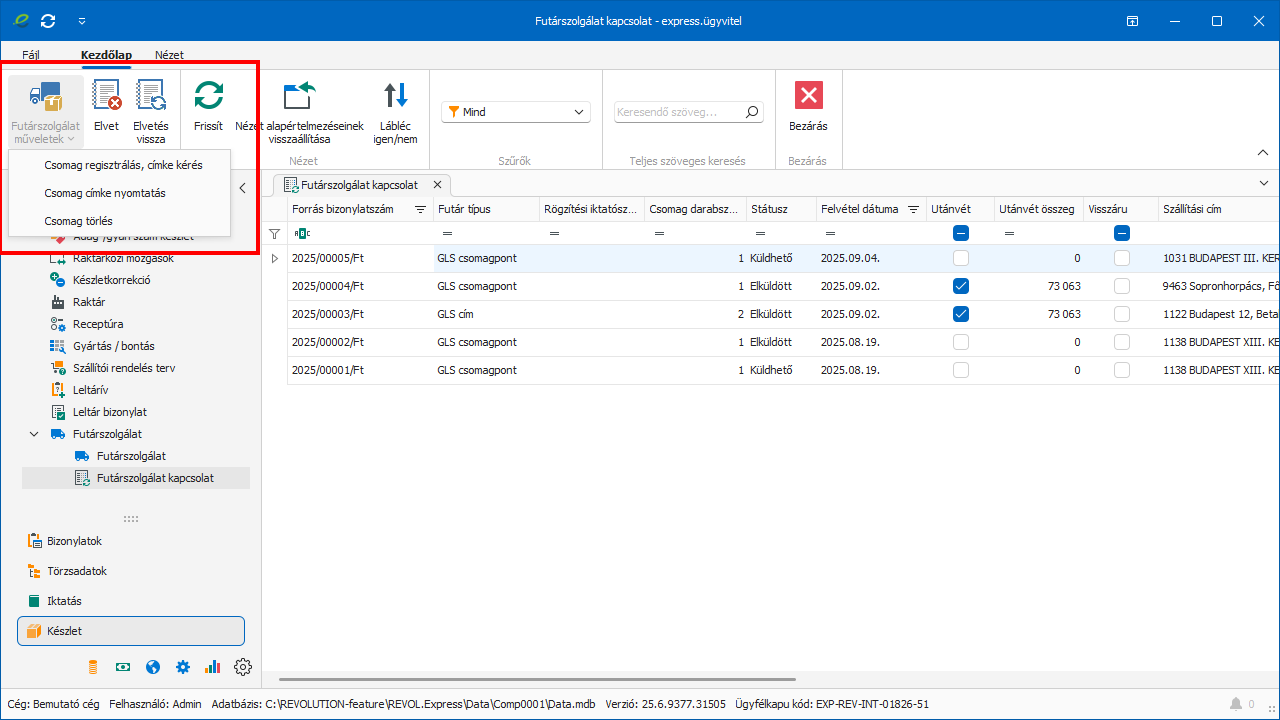The height and width of the screenshot is (720, 1280).
Task: Toggle Visszáru checkbox for 2025/00003/Ft row
Action: pos(1122,314)
